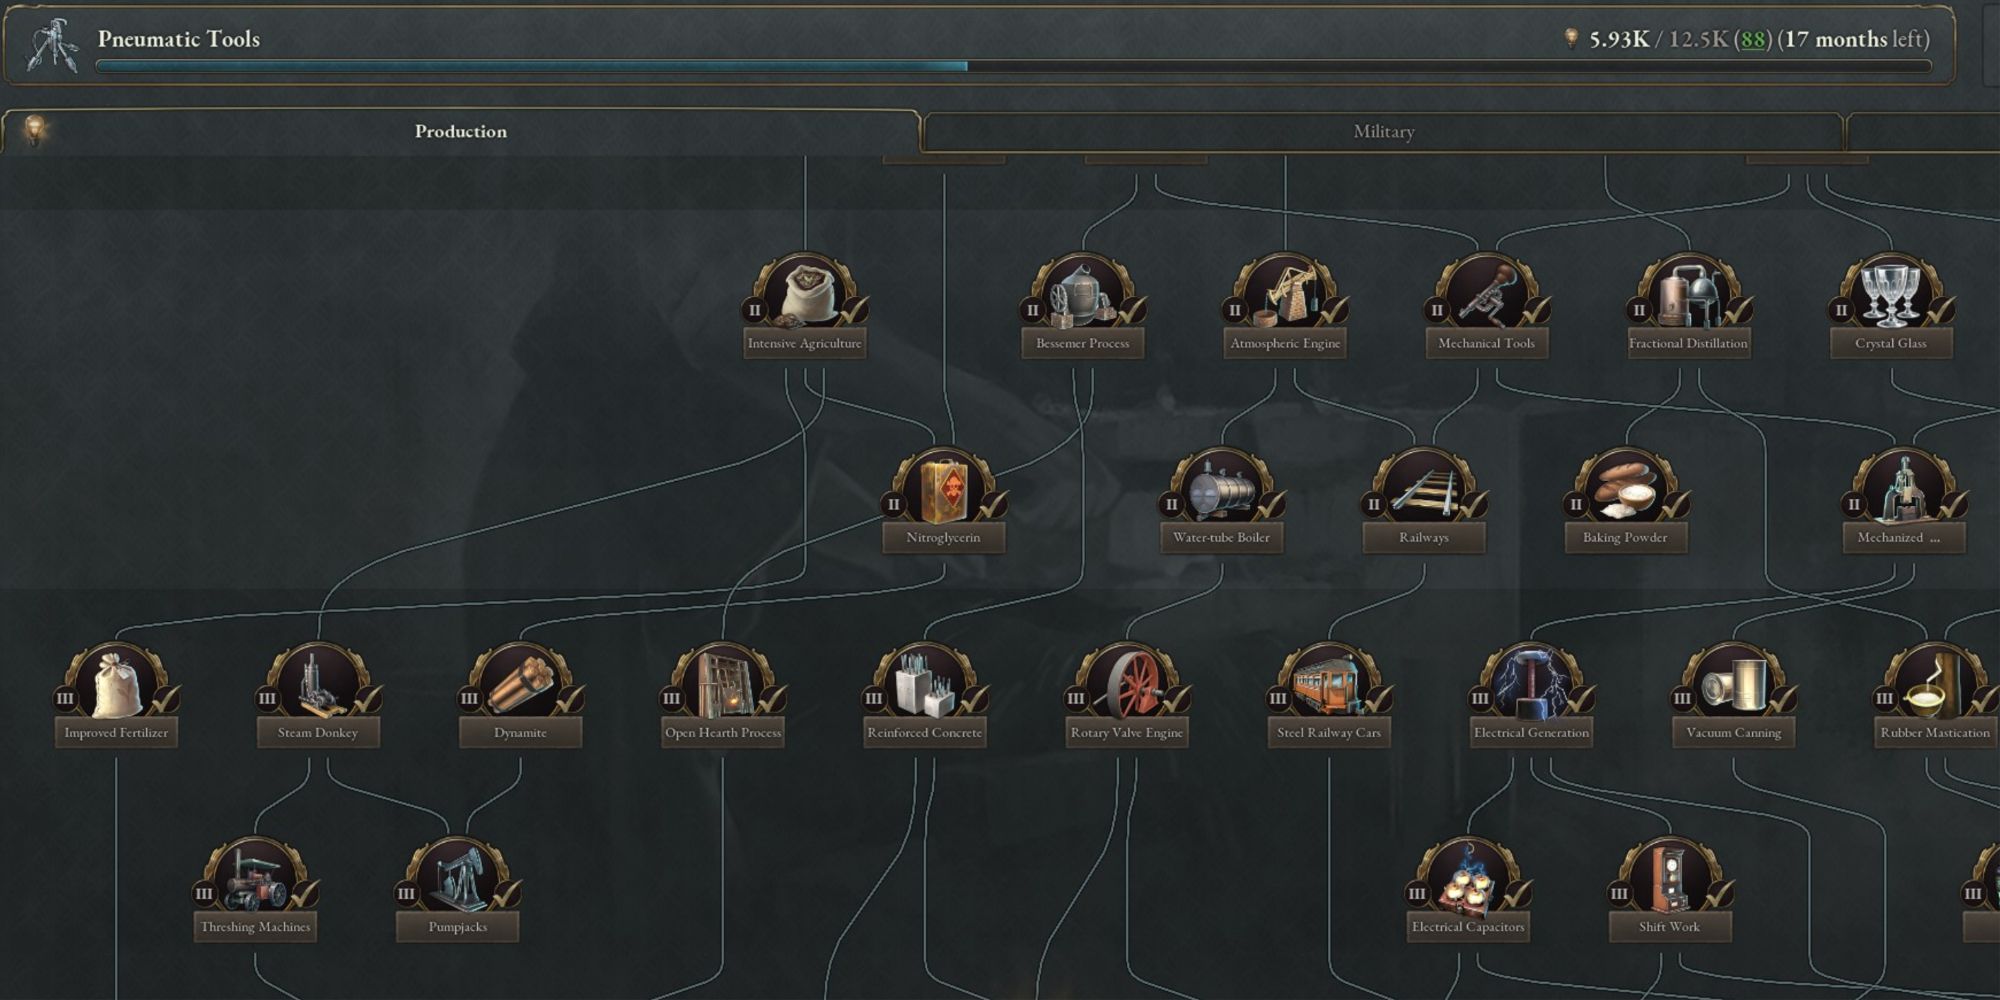Screen dimensions: 2000x1000
Task: Select the Electrical Generation icon
Action: click(x=1531, y=681)
